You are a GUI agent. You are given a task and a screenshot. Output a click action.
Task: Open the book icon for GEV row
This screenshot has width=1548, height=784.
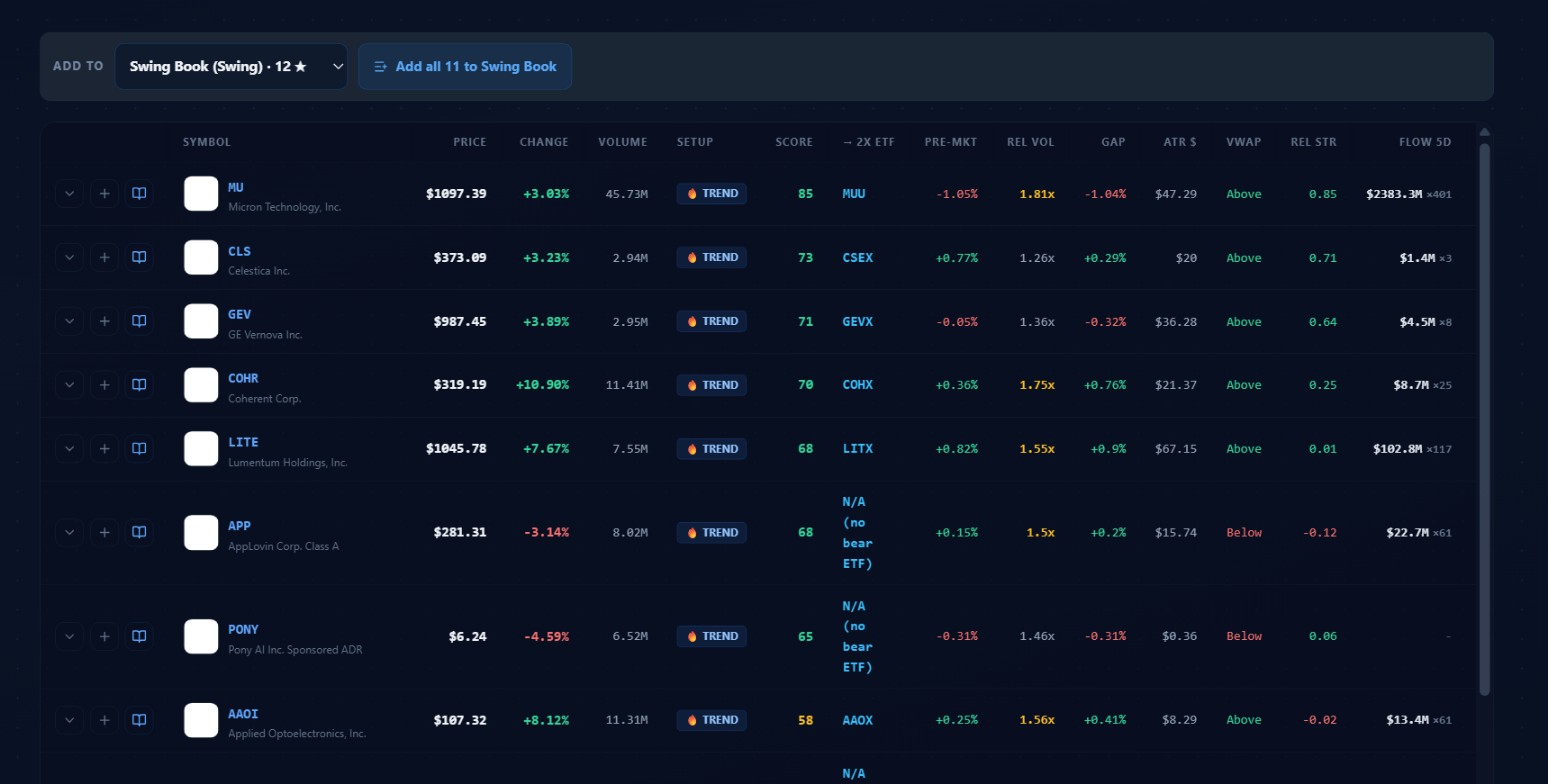139,321
